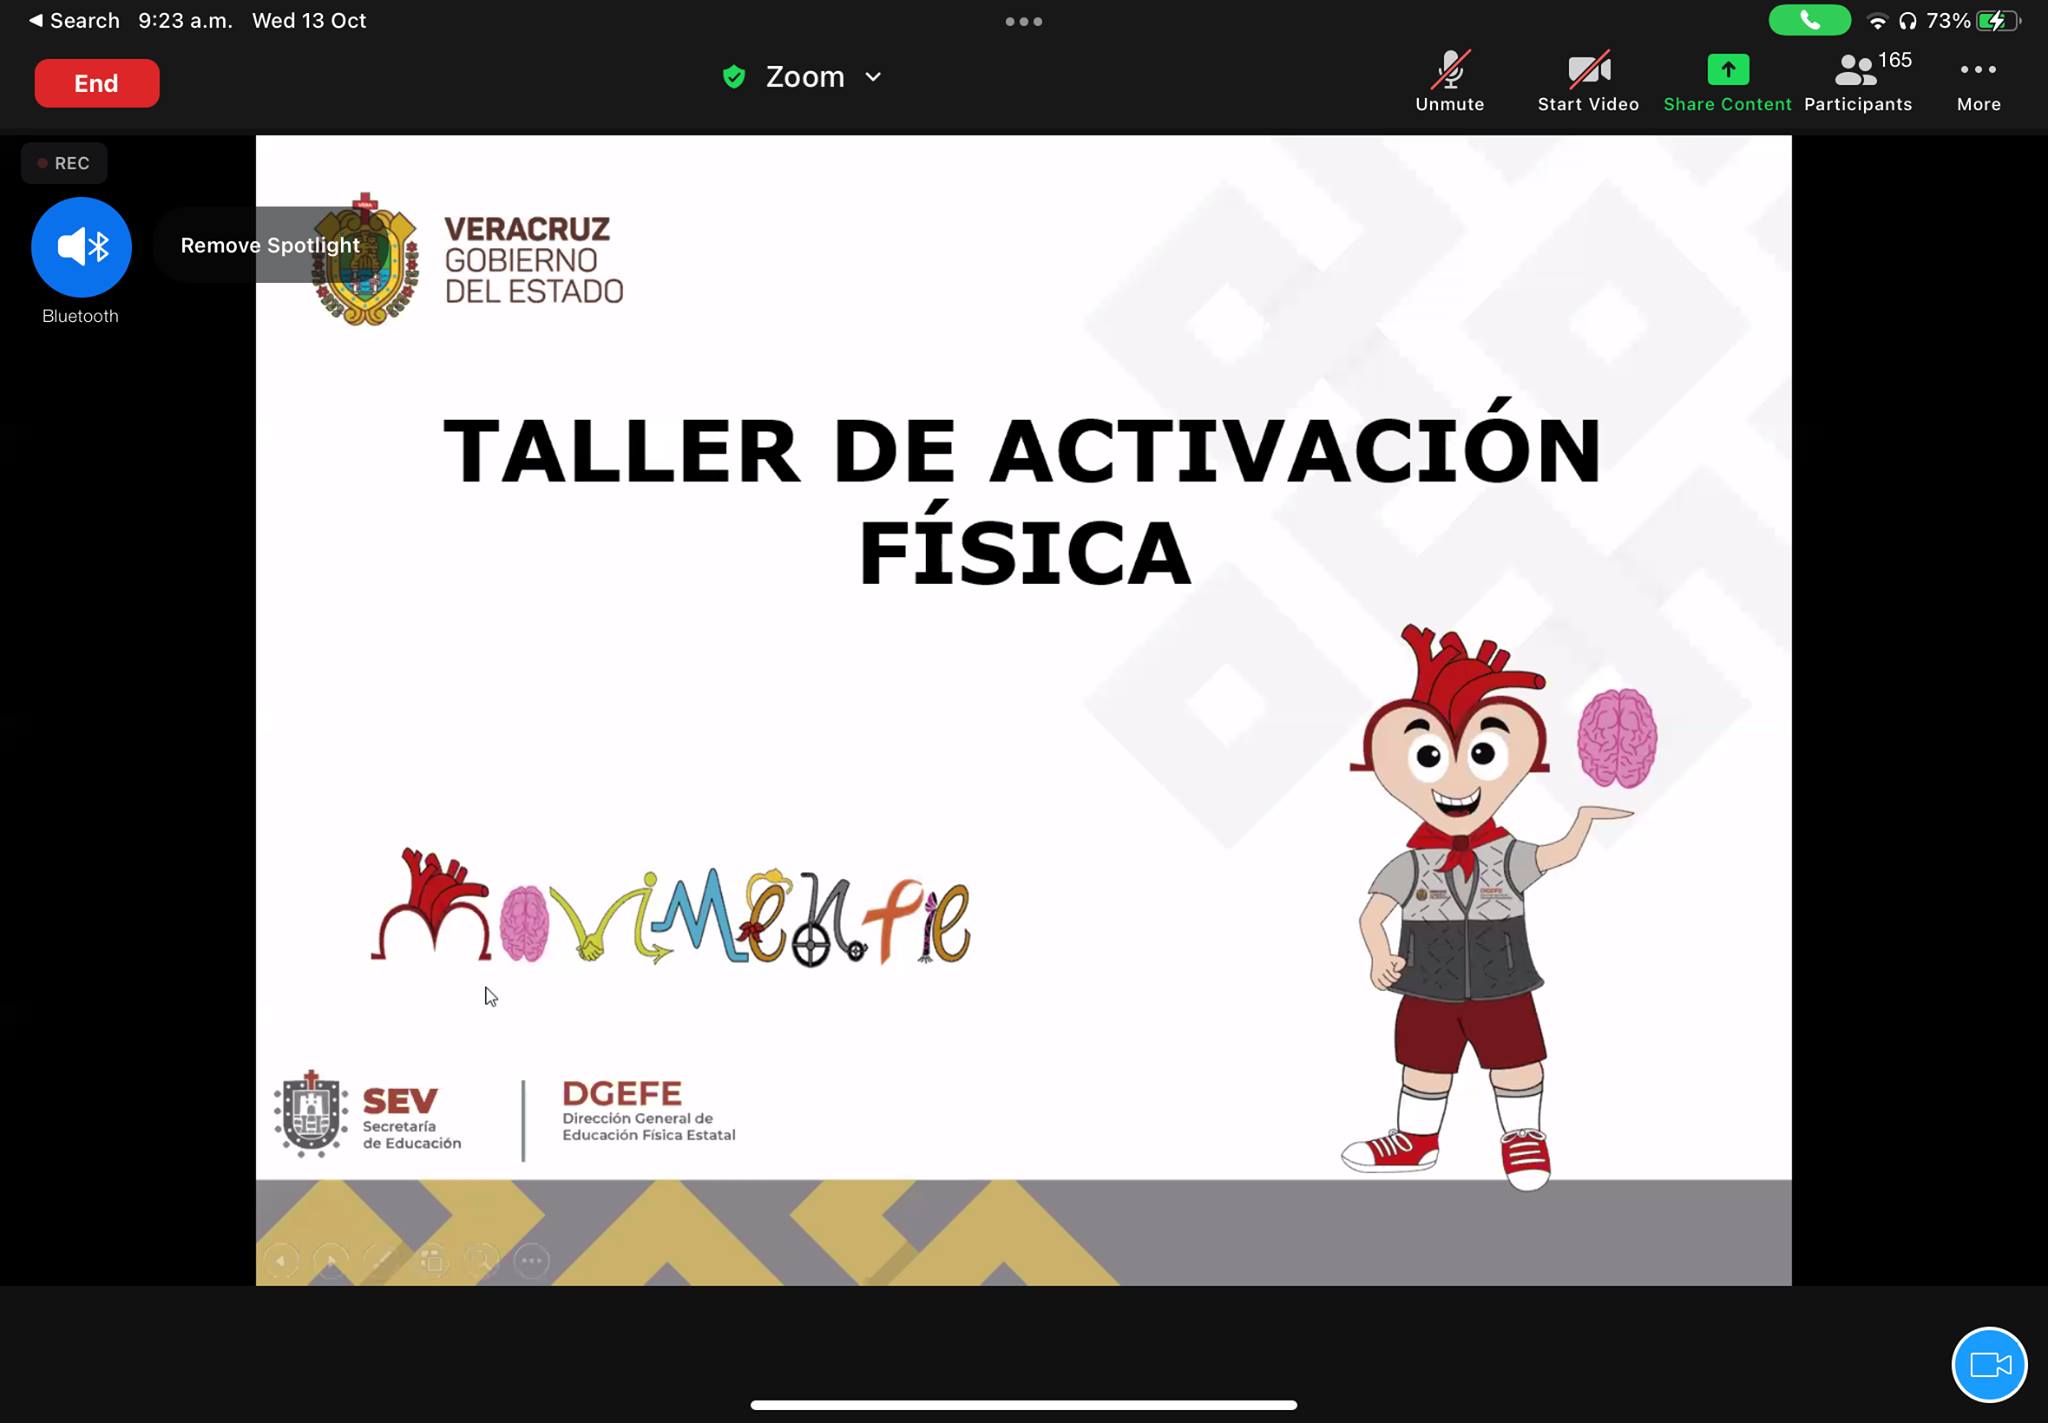Click the SEV Secretaría de Educación logo
Image resolution: width=2048 pixels, height=1423 pixels.
click(368, 1114)
